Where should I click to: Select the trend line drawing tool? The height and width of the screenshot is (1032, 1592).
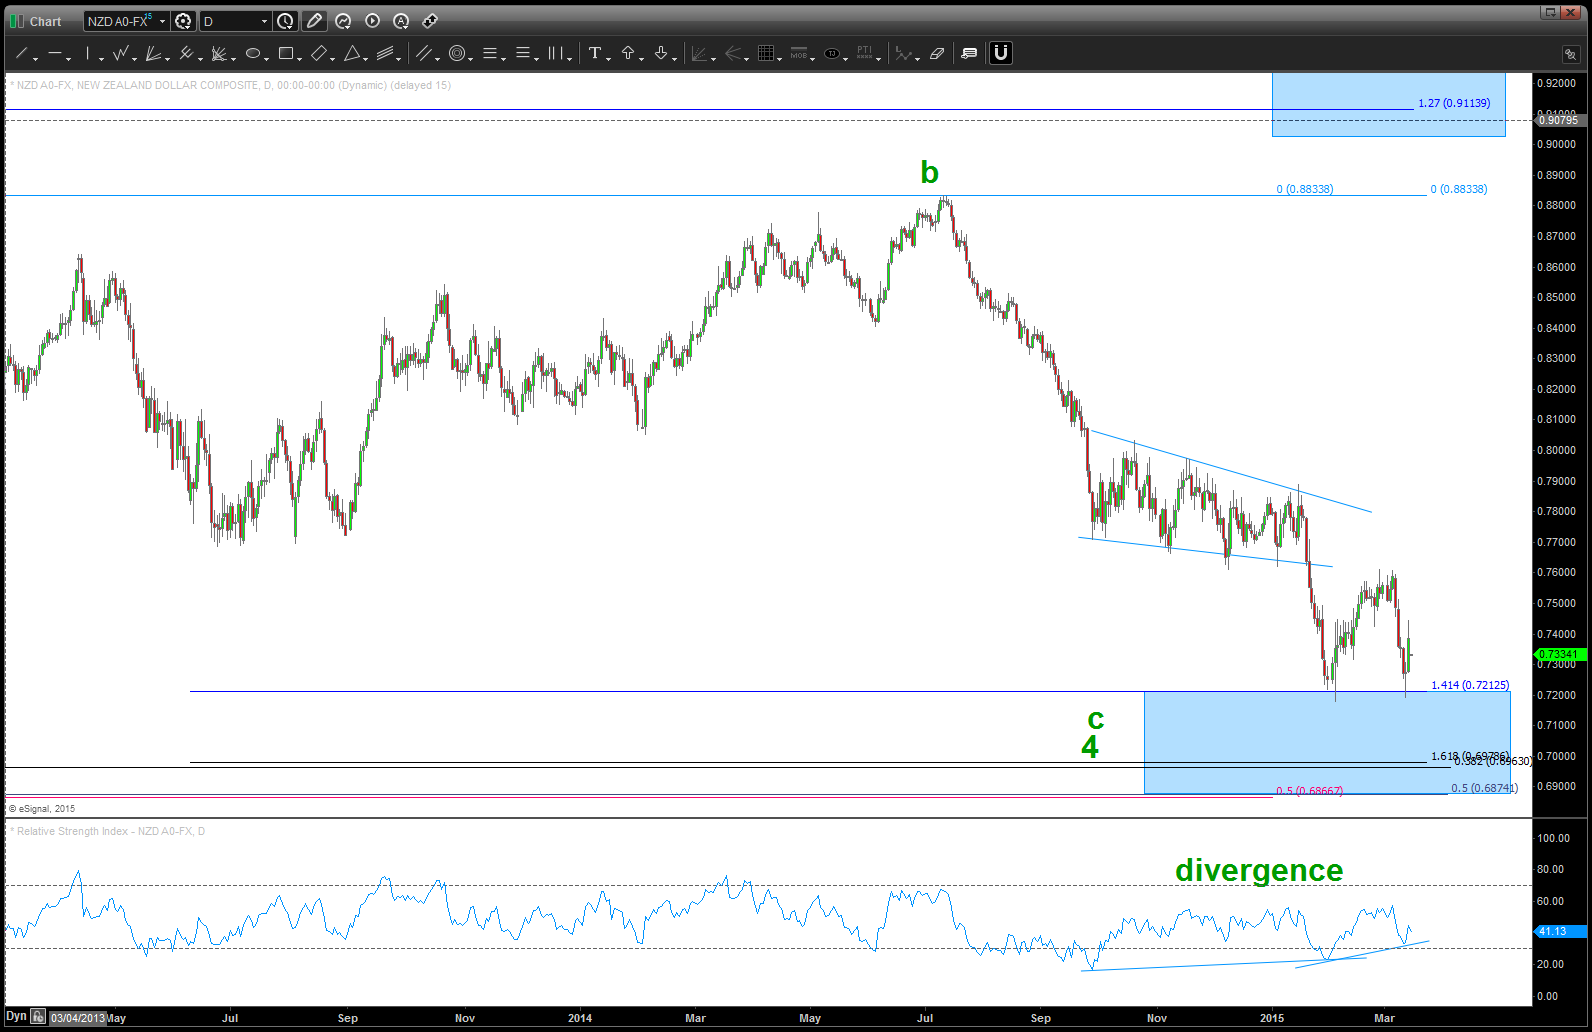point(21,54)
